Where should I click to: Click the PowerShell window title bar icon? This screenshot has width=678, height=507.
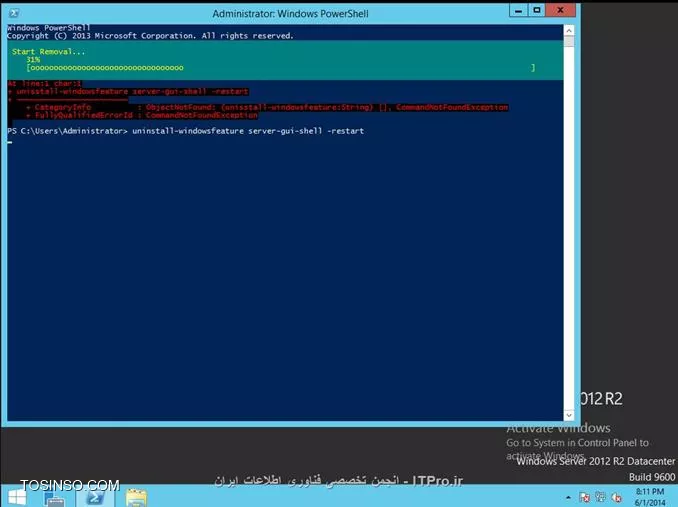tap(14, 13)
